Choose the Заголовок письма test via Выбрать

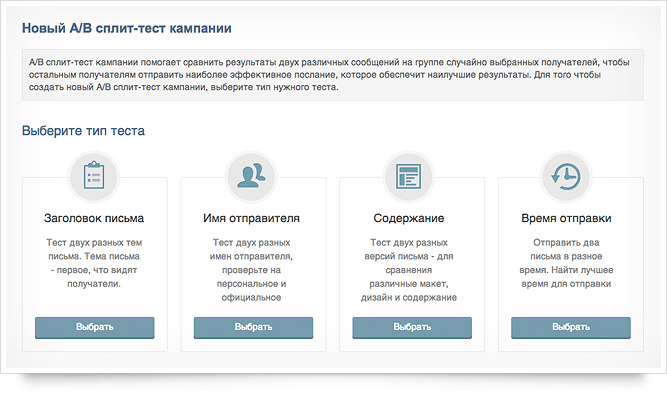pyautogui.click(x=94, y=327)
